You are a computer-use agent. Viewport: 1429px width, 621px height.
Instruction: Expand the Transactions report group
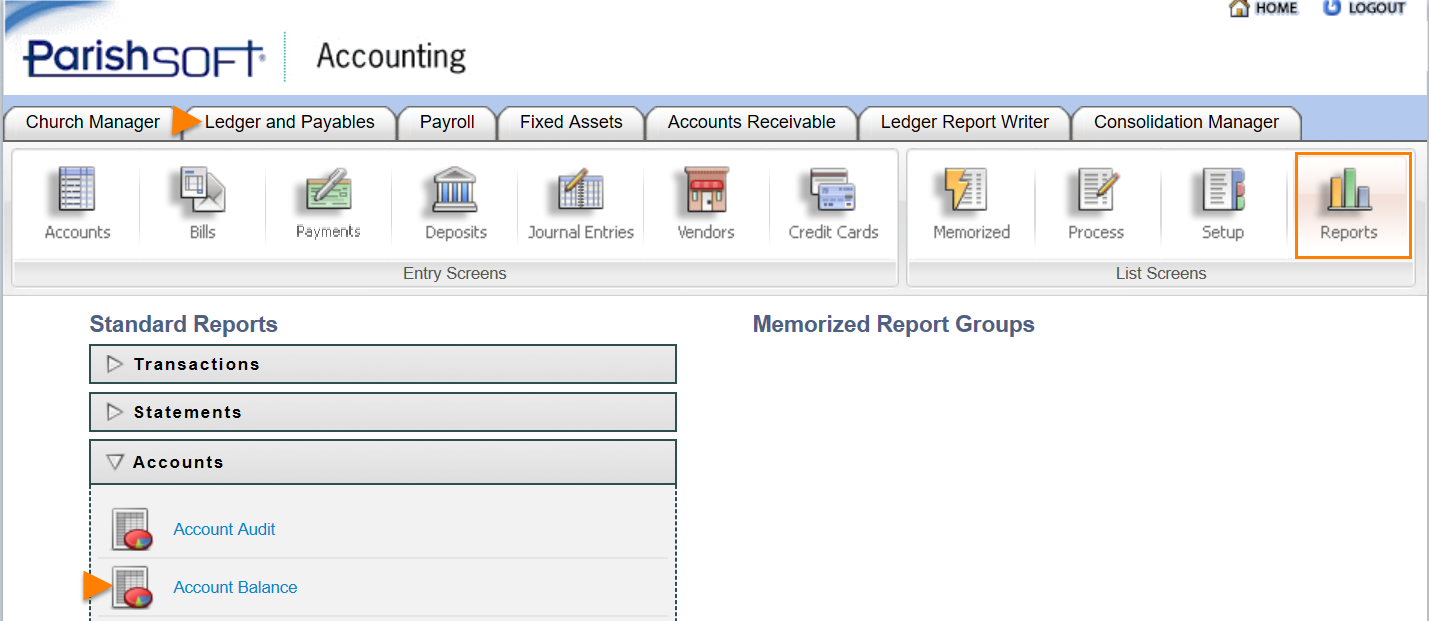[x=383, y=364]
